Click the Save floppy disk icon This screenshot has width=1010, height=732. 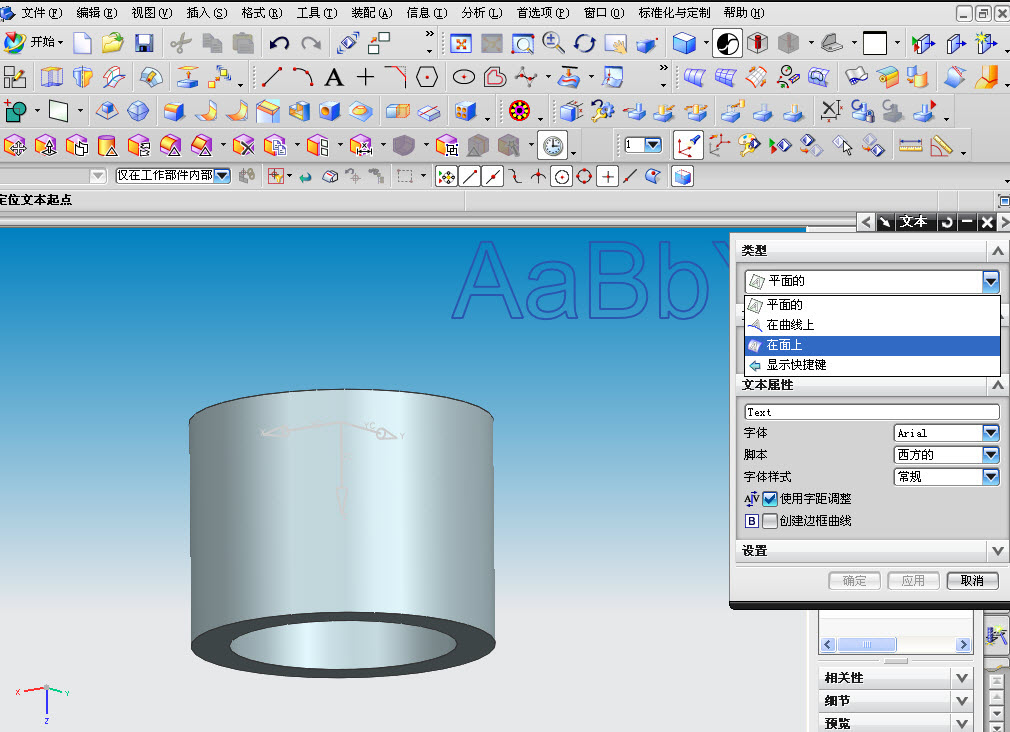[x=144, y=43]
